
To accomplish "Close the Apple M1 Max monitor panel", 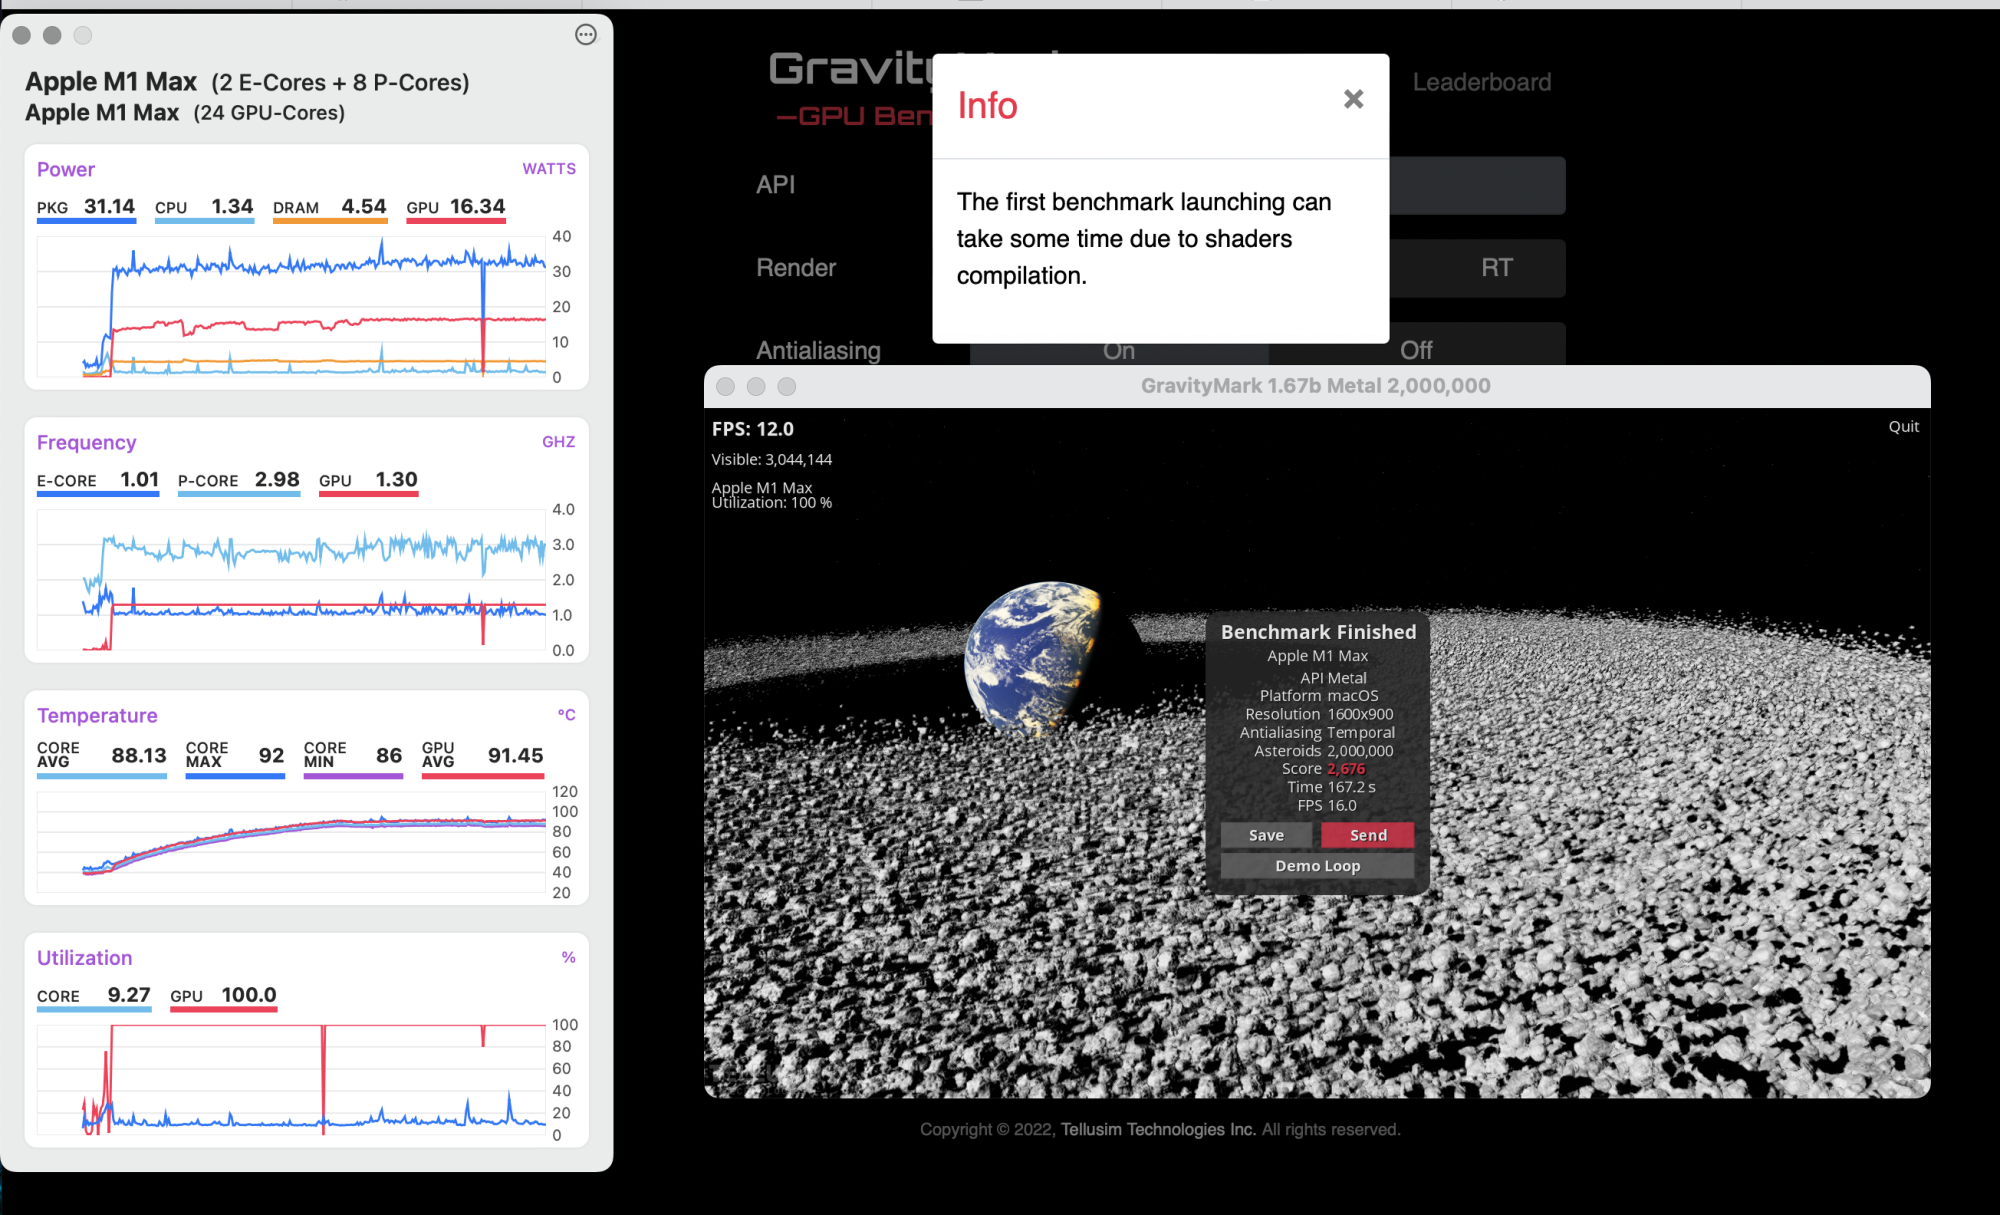I will click(21, 35).
